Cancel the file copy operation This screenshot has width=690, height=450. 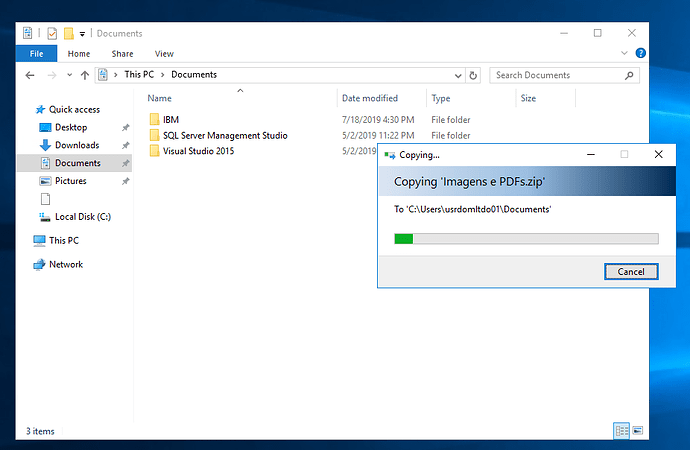[631, 272]
